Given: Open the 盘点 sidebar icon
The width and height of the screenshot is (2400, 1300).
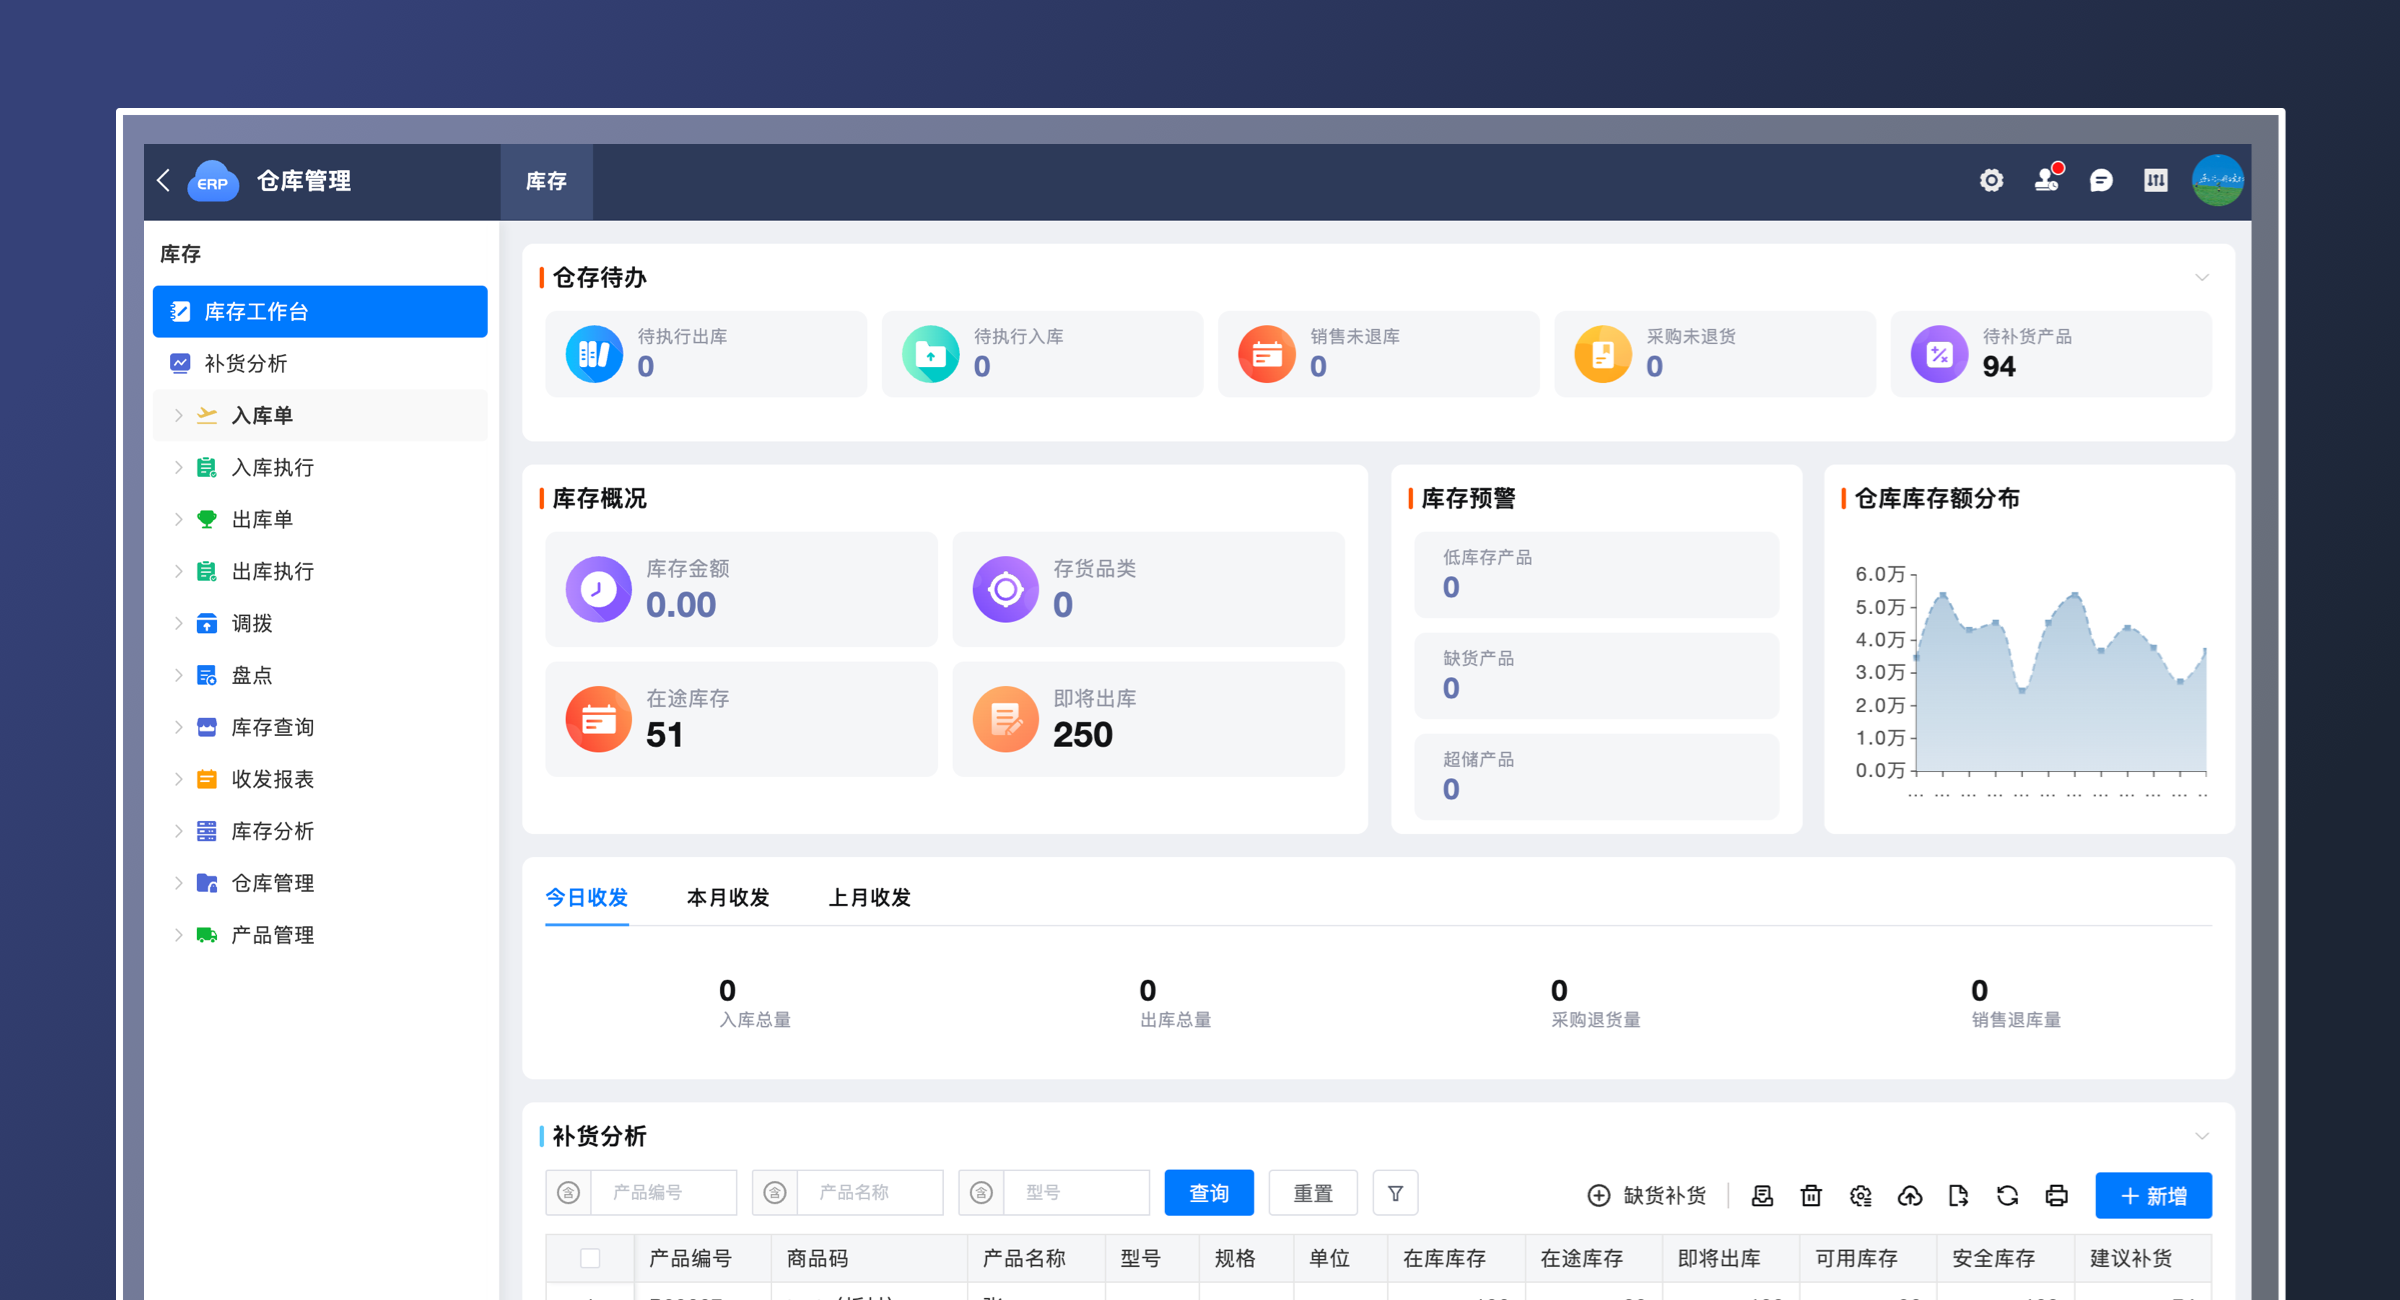Looking at the screenshot, I should click(207, 675).
